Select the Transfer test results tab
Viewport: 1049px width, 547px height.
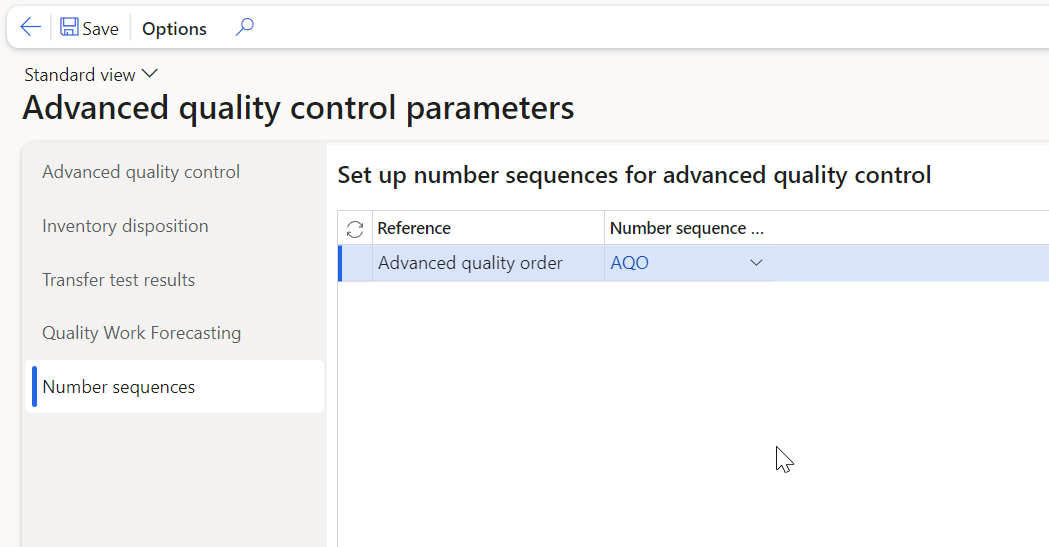(118, 280)
